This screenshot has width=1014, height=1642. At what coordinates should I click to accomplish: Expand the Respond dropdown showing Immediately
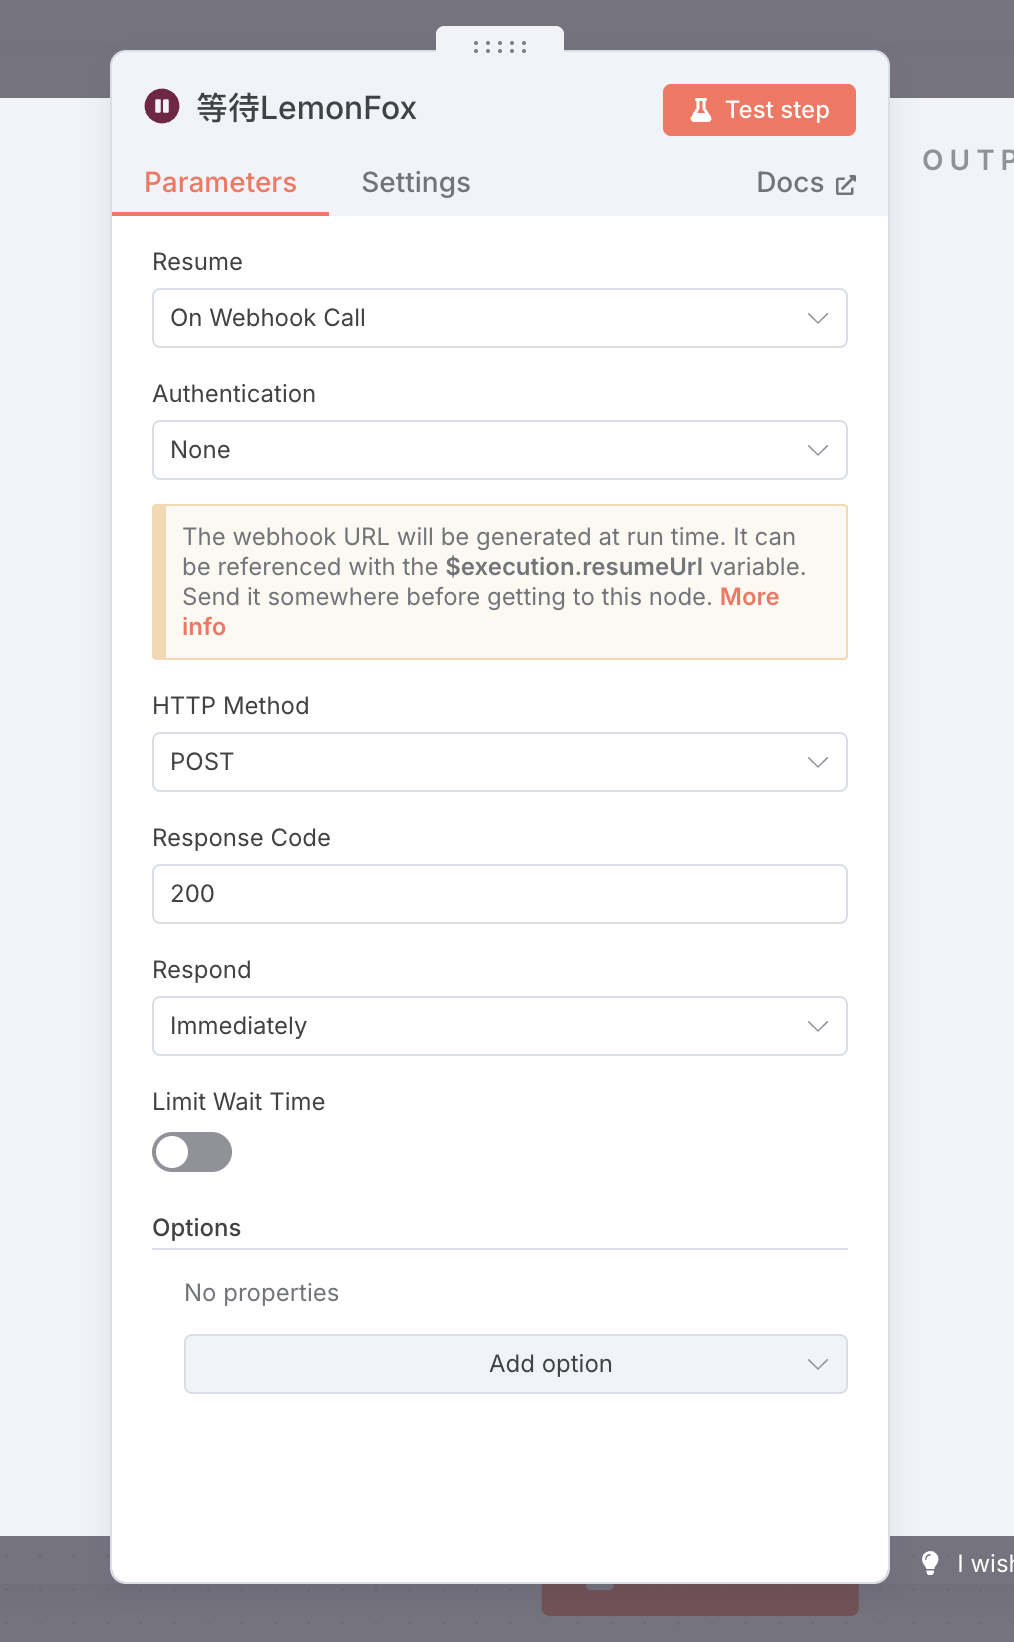(500, 1026)
